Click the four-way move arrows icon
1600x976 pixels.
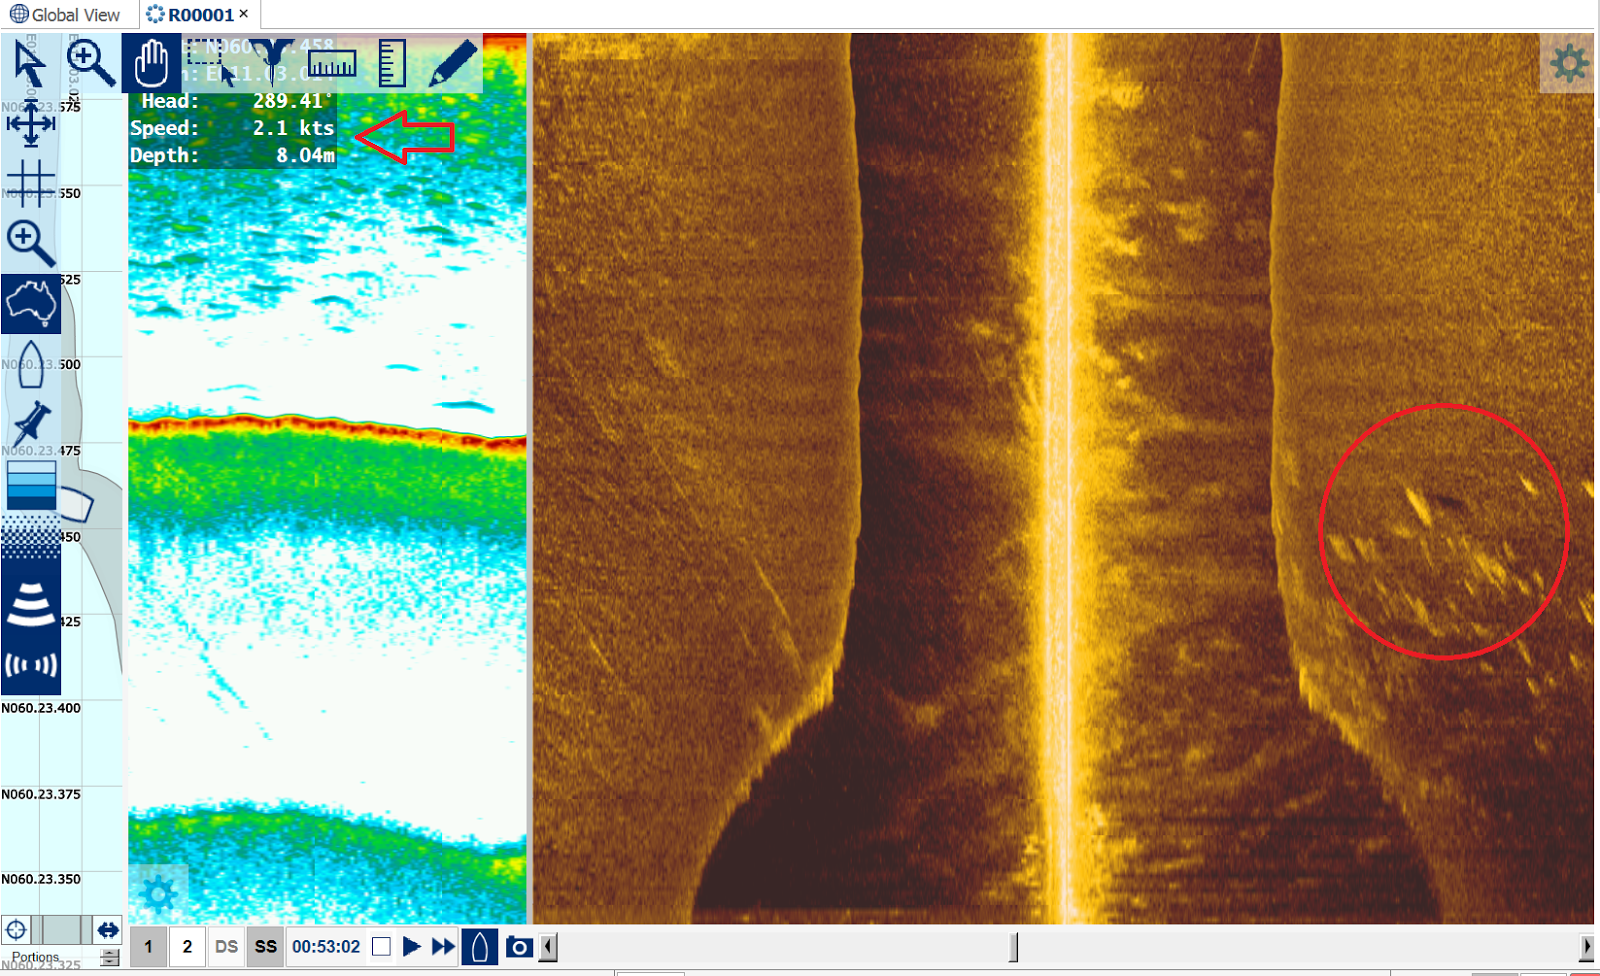pyautogui.click(x=31, y=124)
